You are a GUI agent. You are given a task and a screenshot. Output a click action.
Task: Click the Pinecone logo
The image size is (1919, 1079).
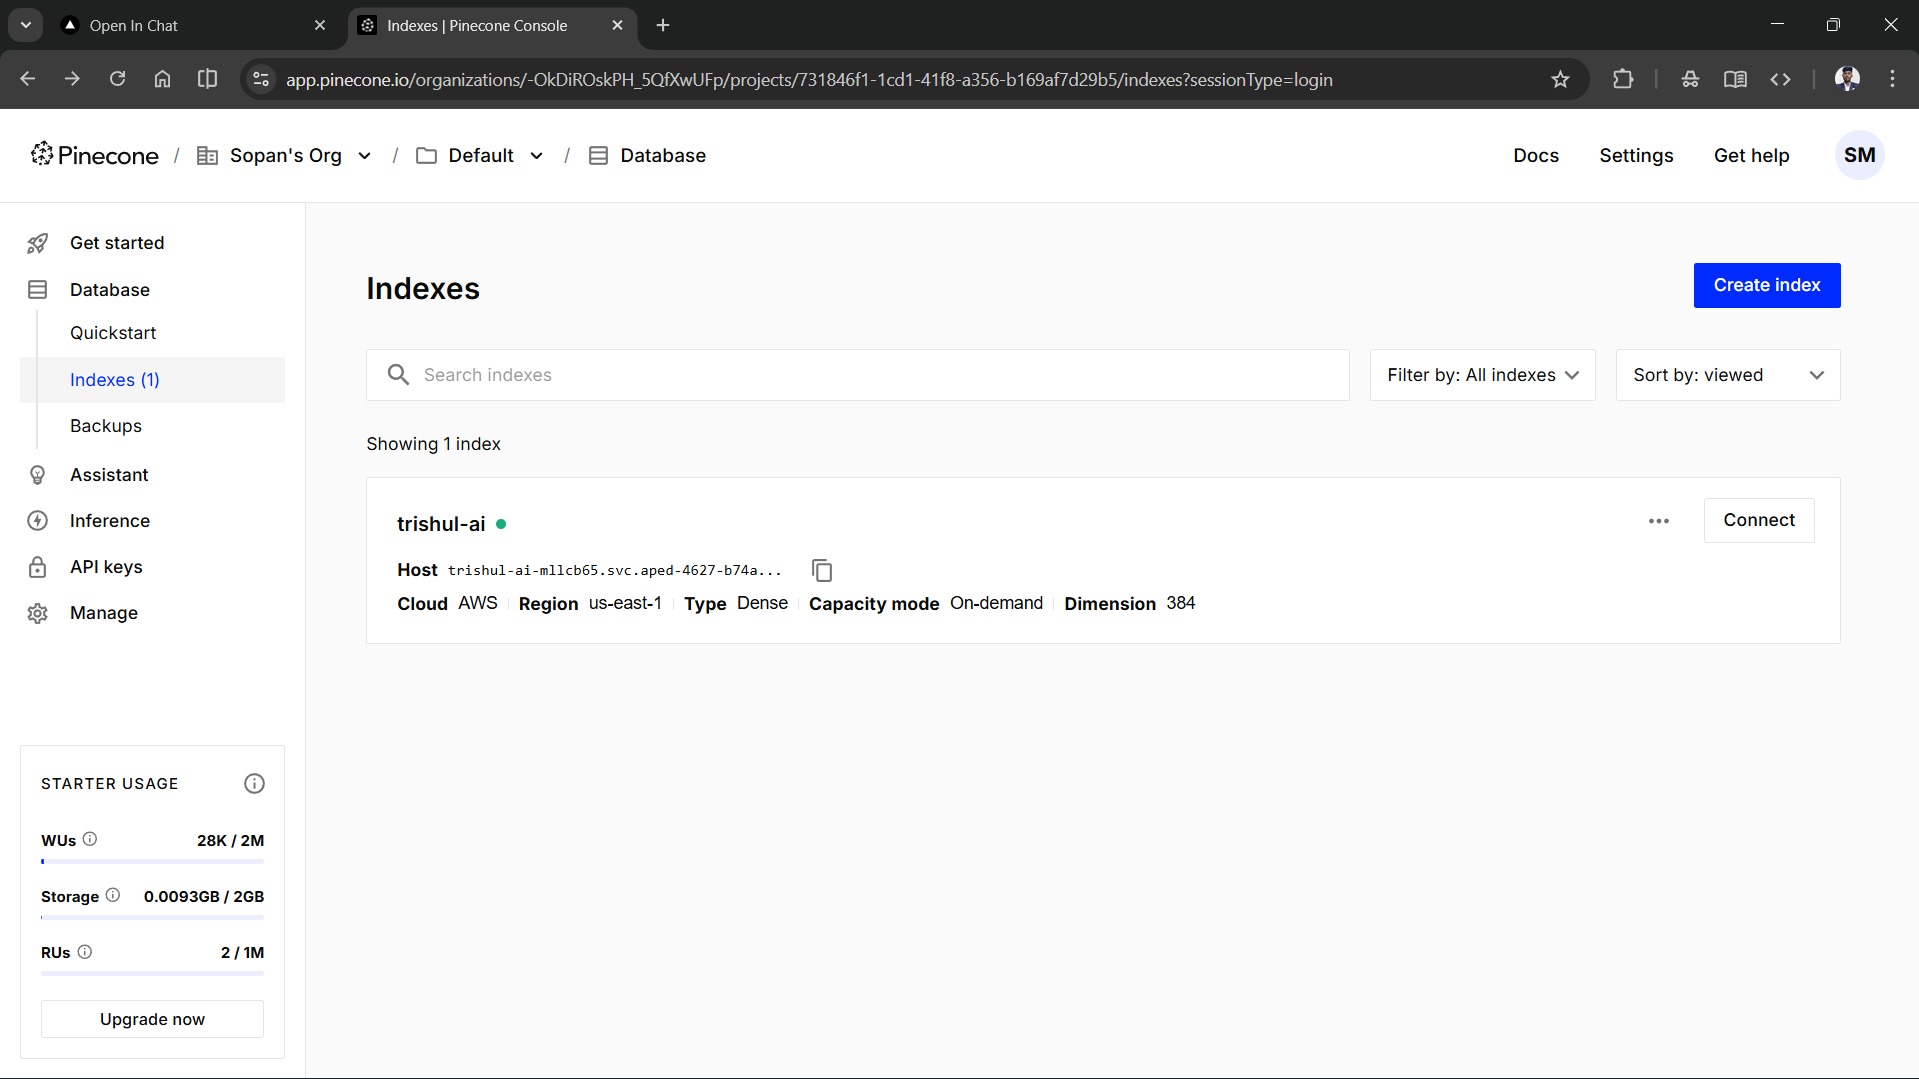click(94, 155)
